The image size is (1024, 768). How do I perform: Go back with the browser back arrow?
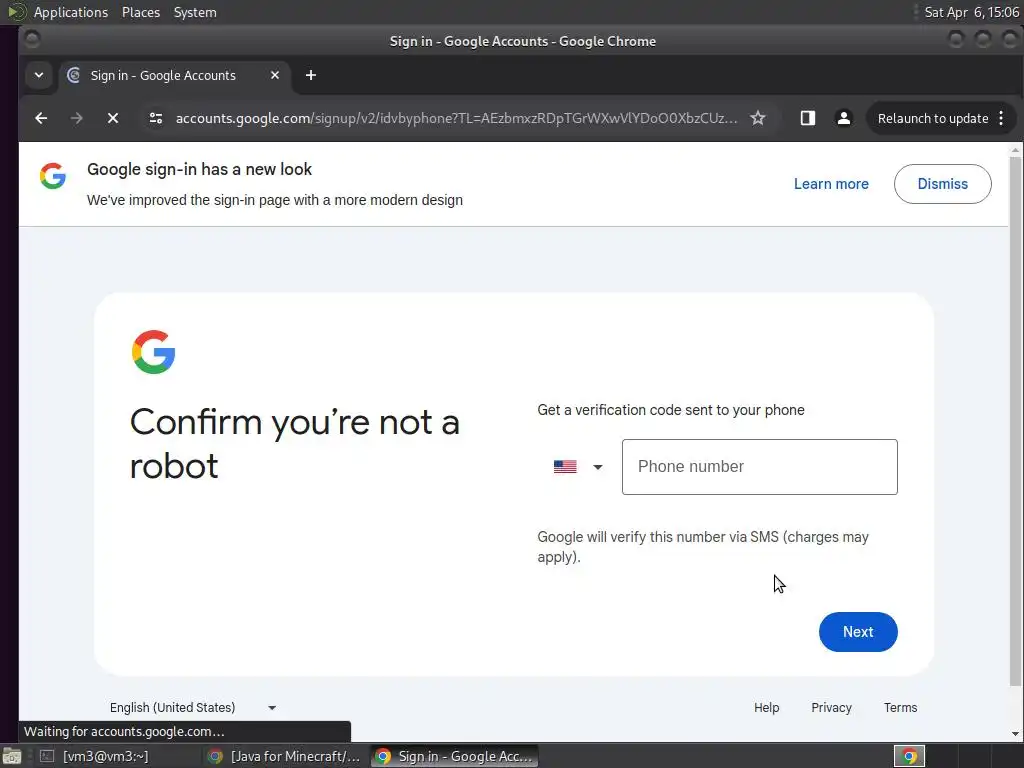(40, 118)
